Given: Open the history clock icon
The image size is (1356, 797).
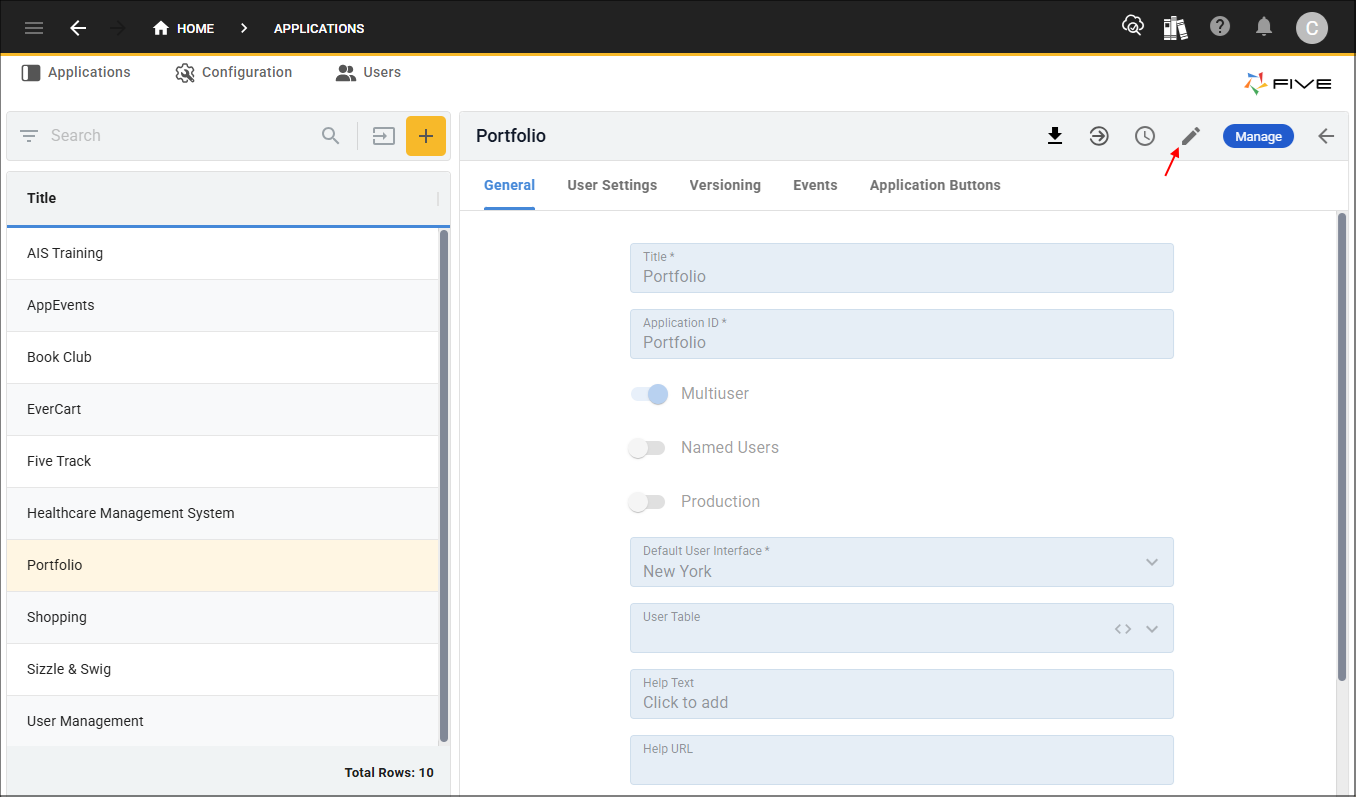Looking at the screenshot, I should [1145, 136].
